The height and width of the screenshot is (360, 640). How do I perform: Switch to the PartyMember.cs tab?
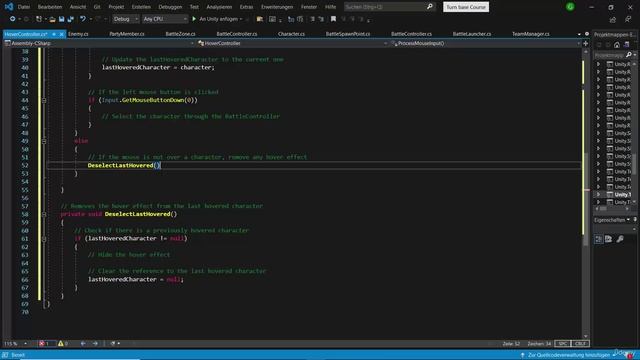127,34
